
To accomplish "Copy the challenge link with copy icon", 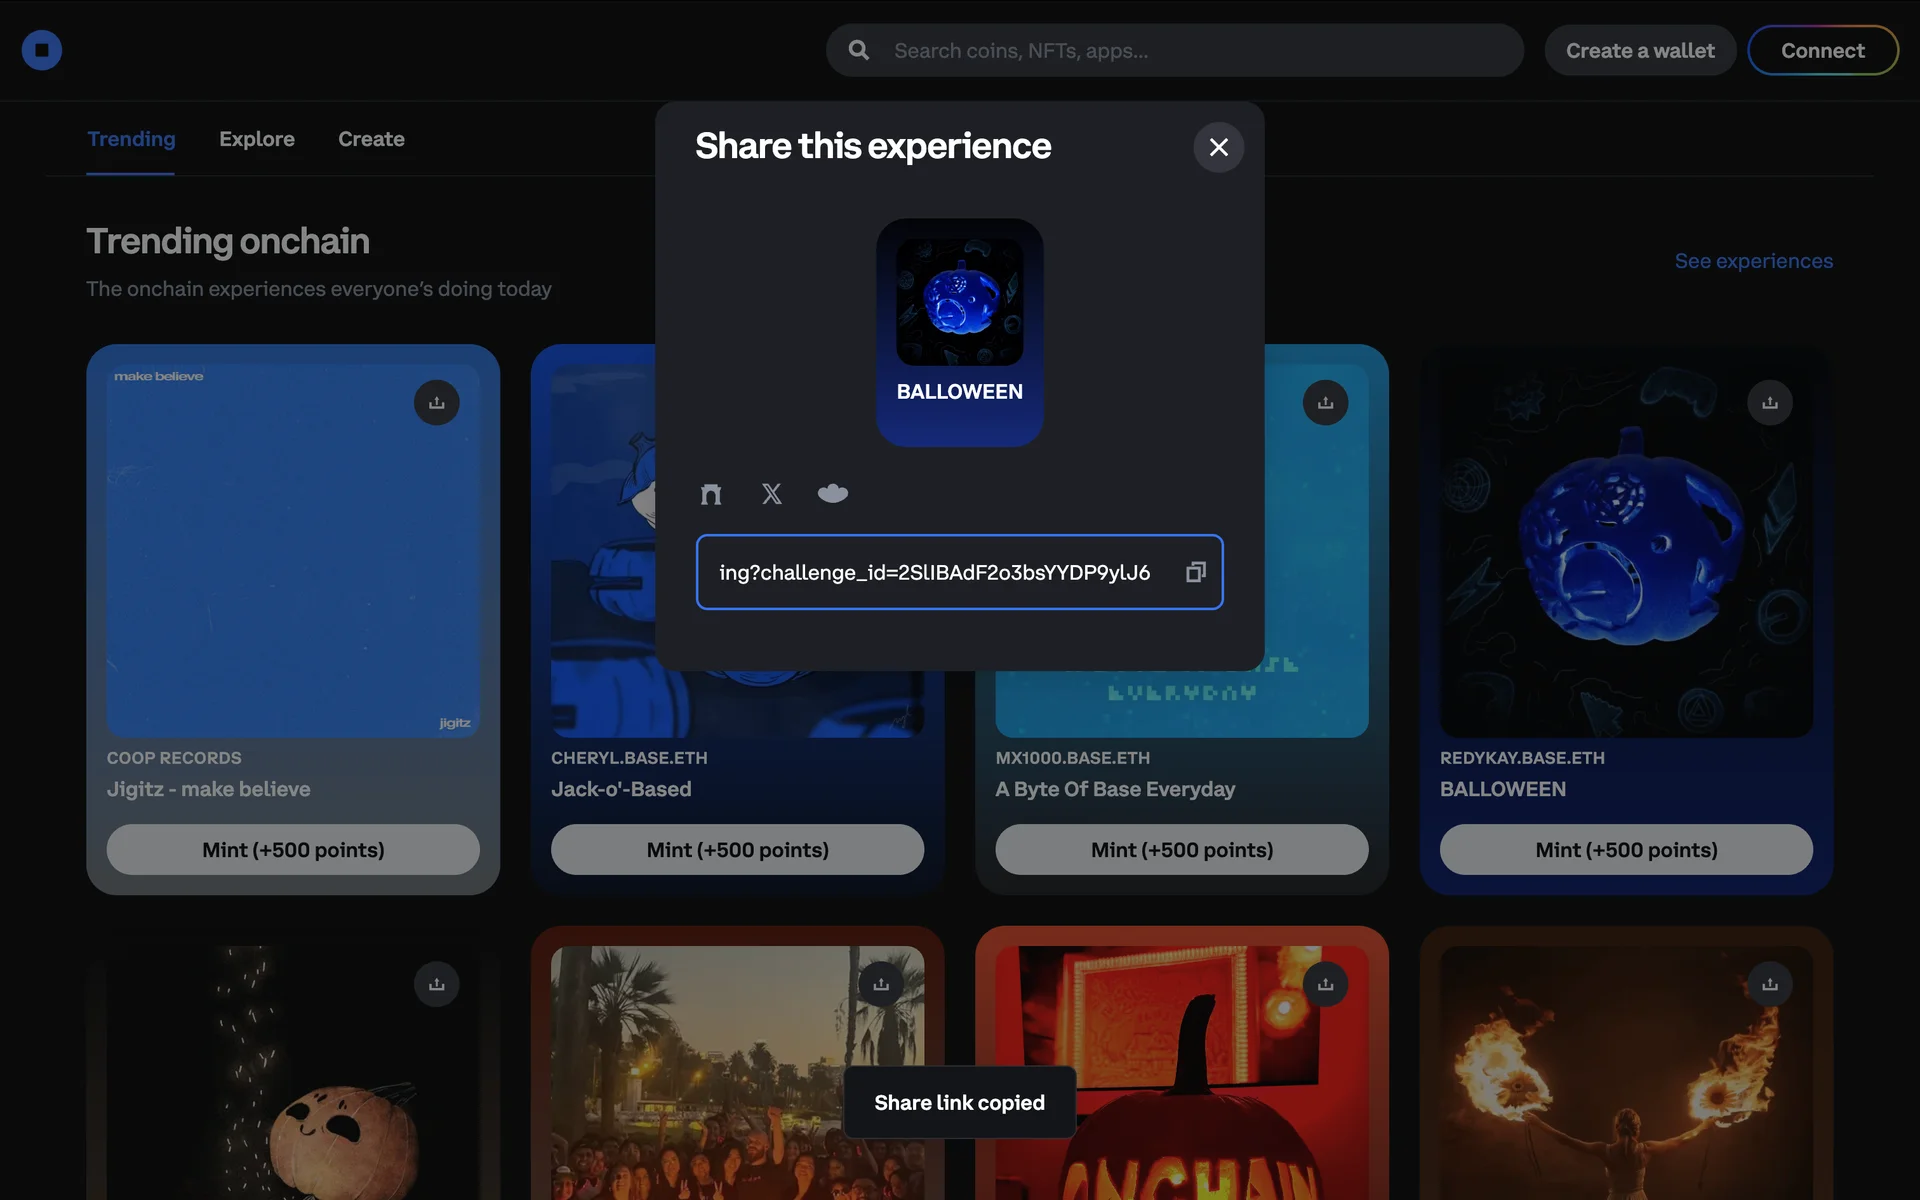I will coord(1195,572).
